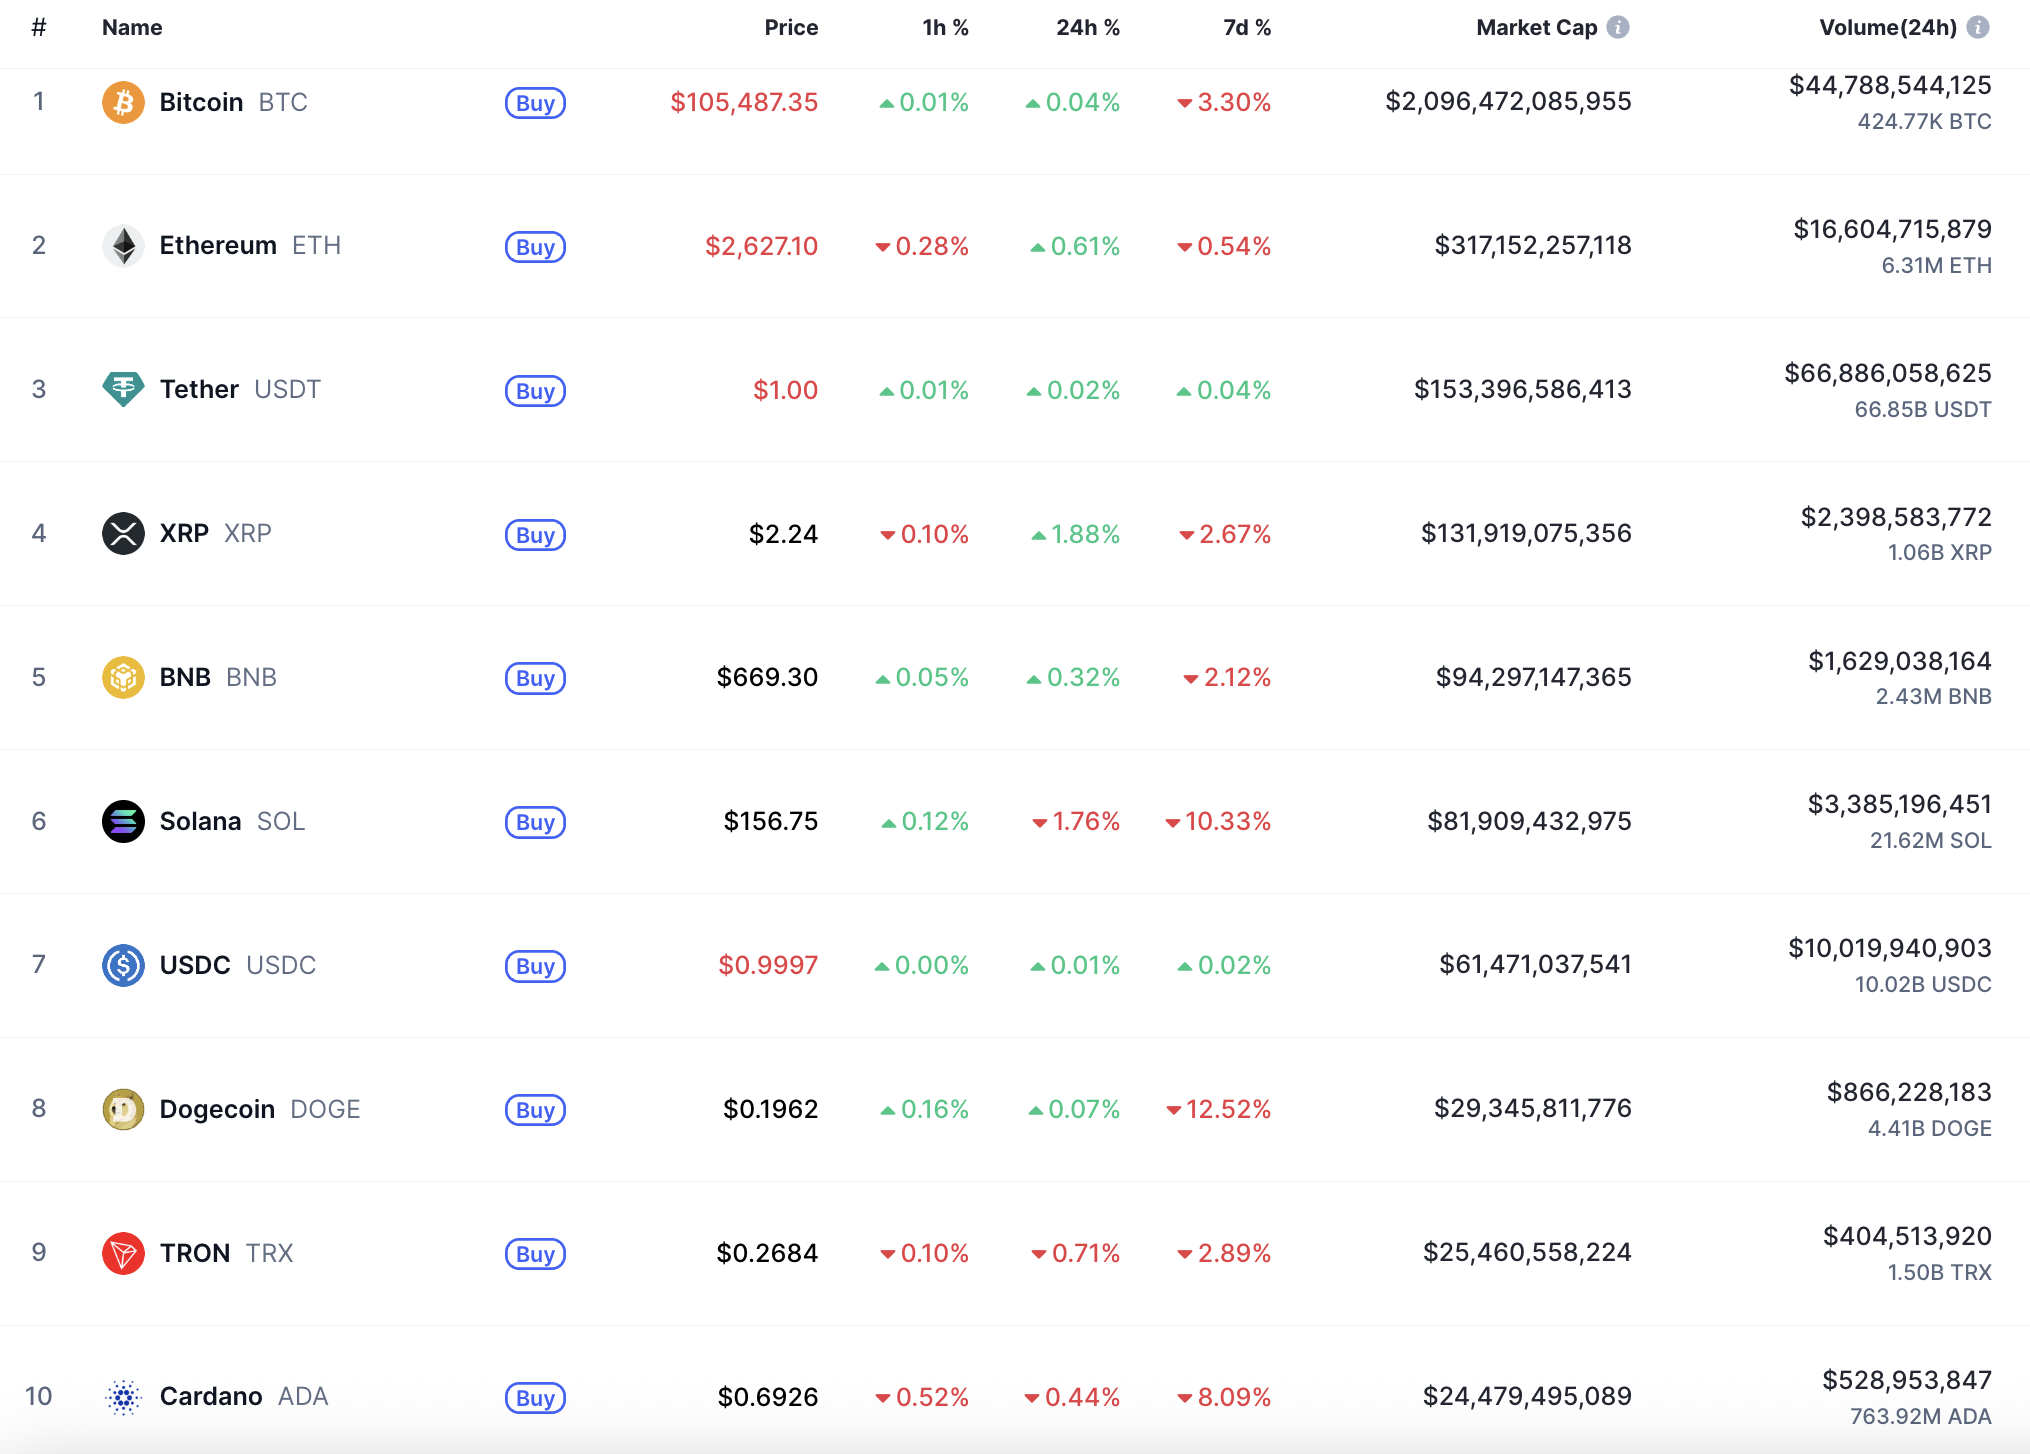The image size is (2030, 1454).
Task: Click Bitcoin price $105,487.35
Action: tap(744, 102)
